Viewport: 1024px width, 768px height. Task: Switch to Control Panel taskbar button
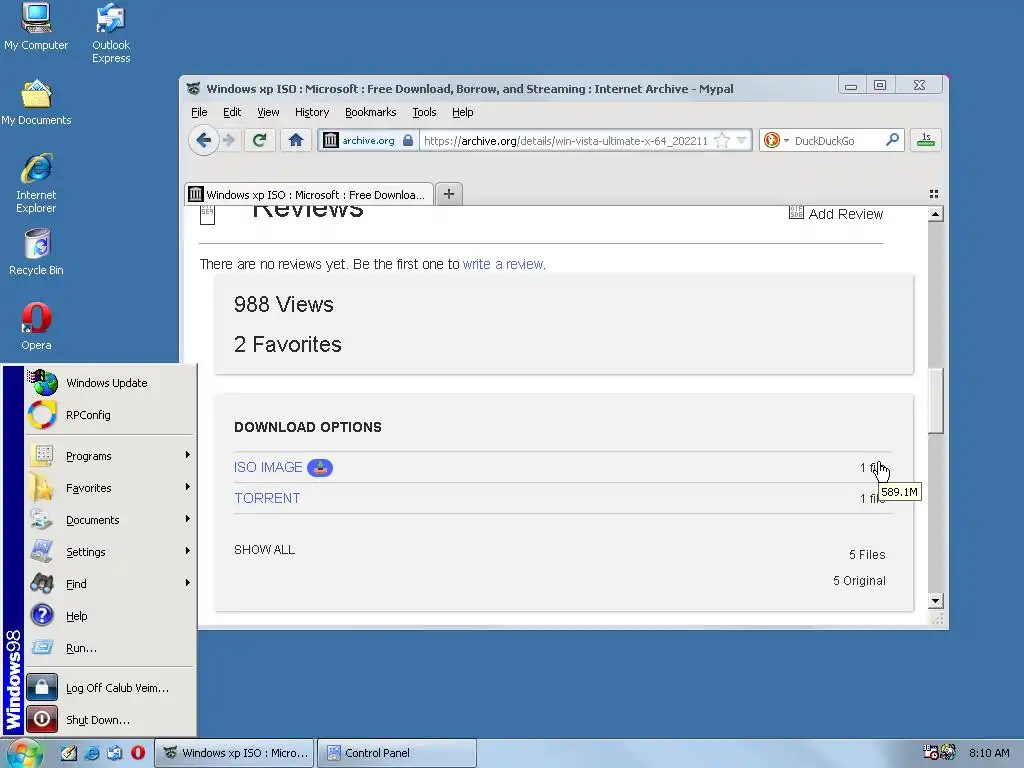click(x=397, y=753)
